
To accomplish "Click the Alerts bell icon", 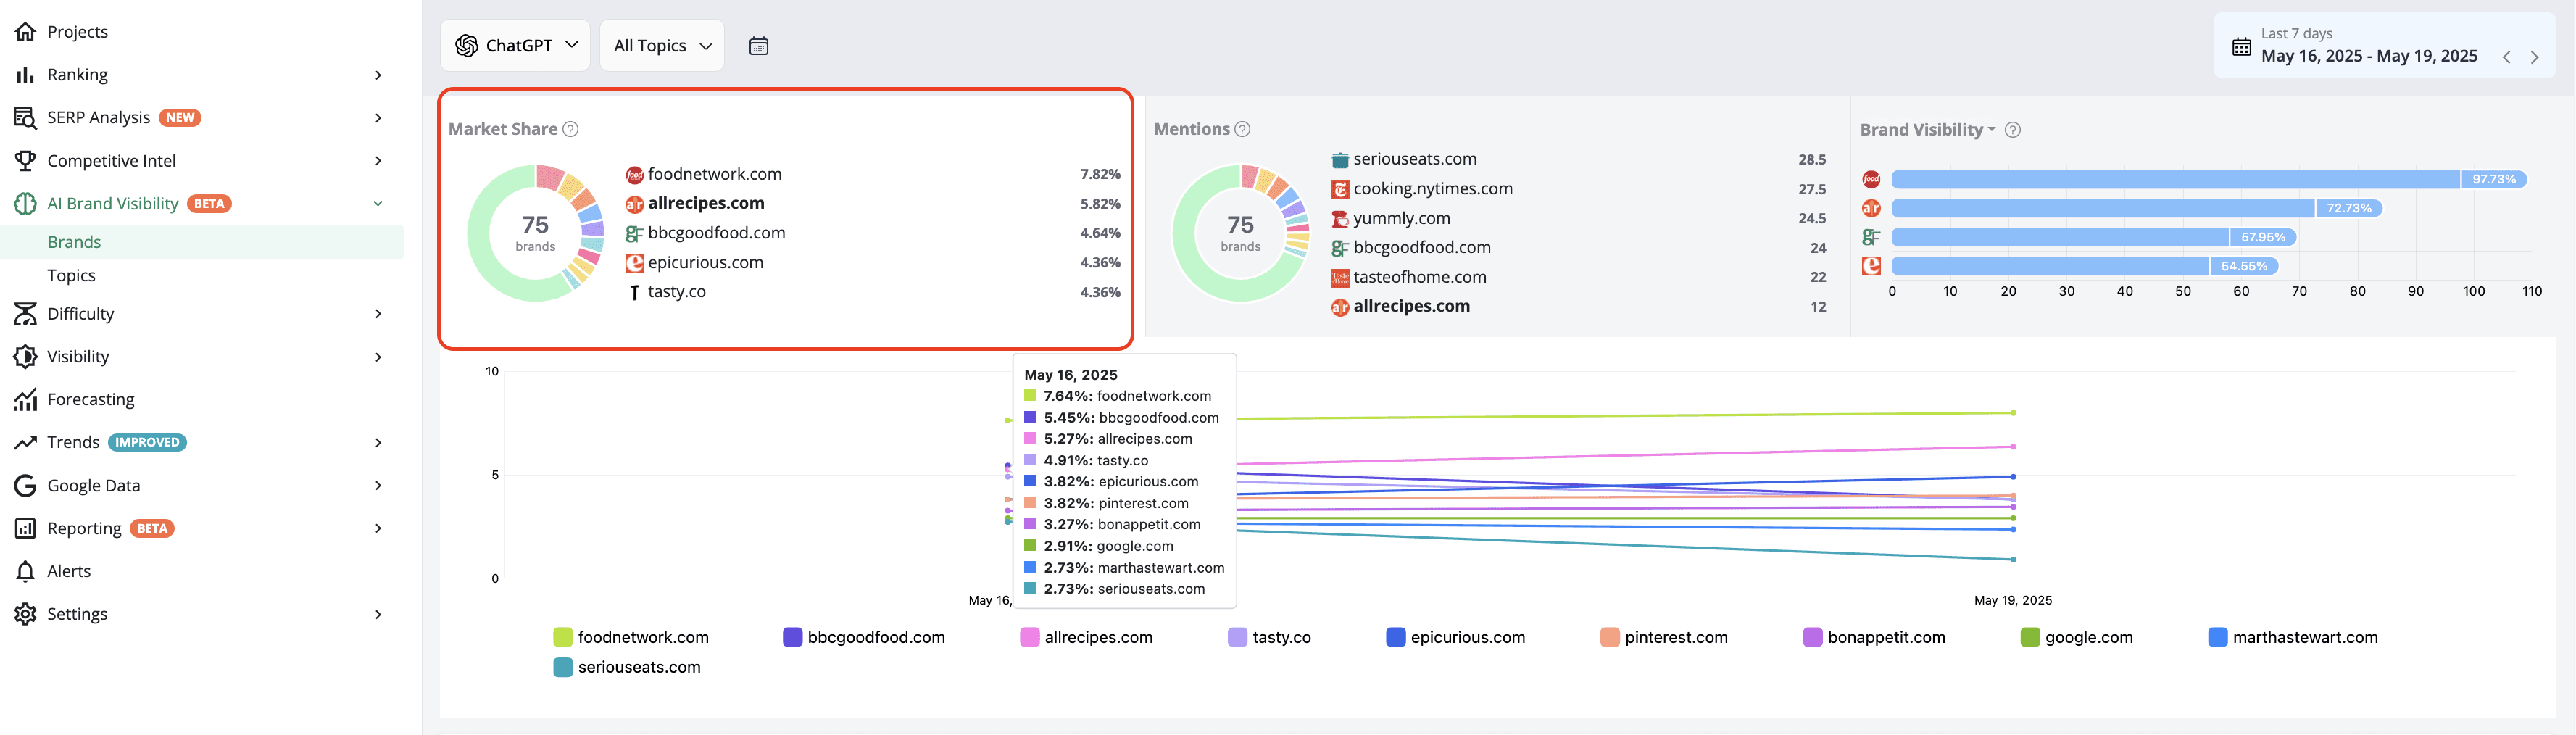I will (25, 572).
